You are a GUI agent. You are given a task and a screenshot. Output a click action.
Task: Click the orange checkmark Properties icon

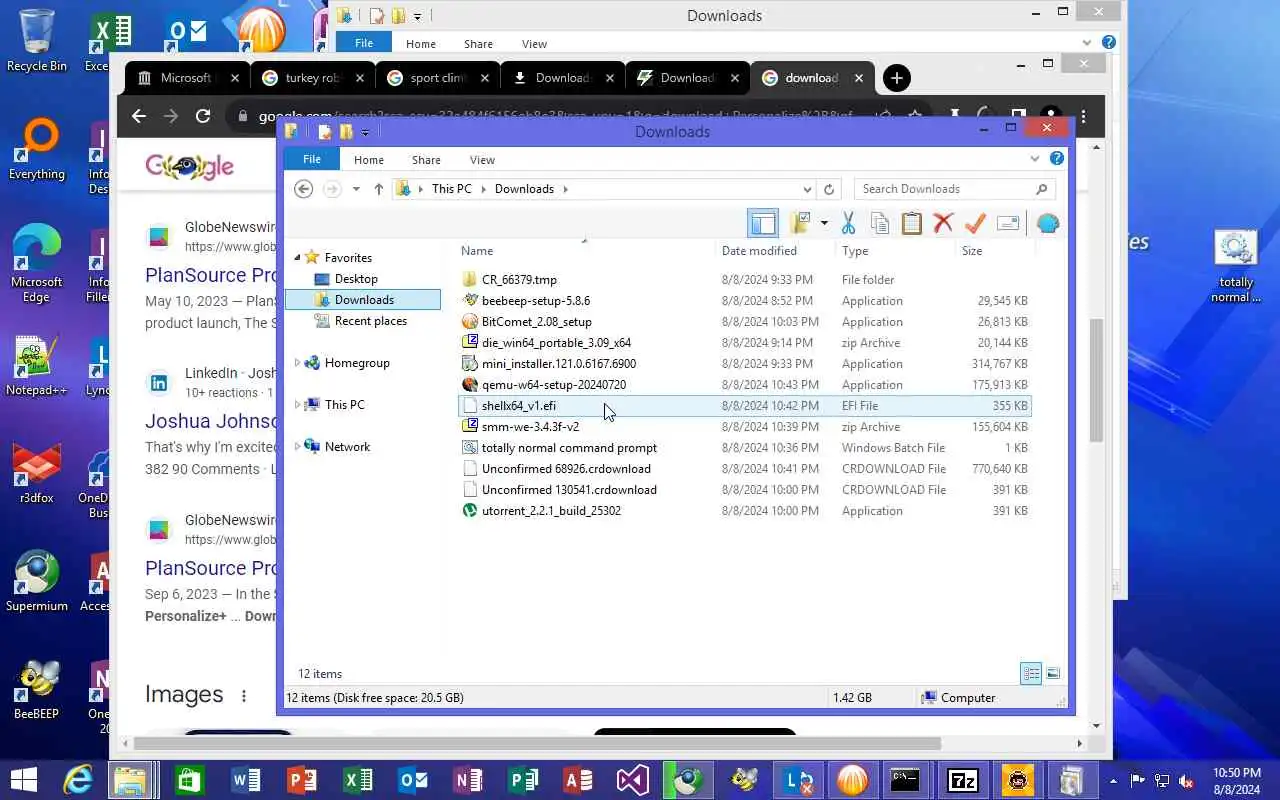pos(975,223)
